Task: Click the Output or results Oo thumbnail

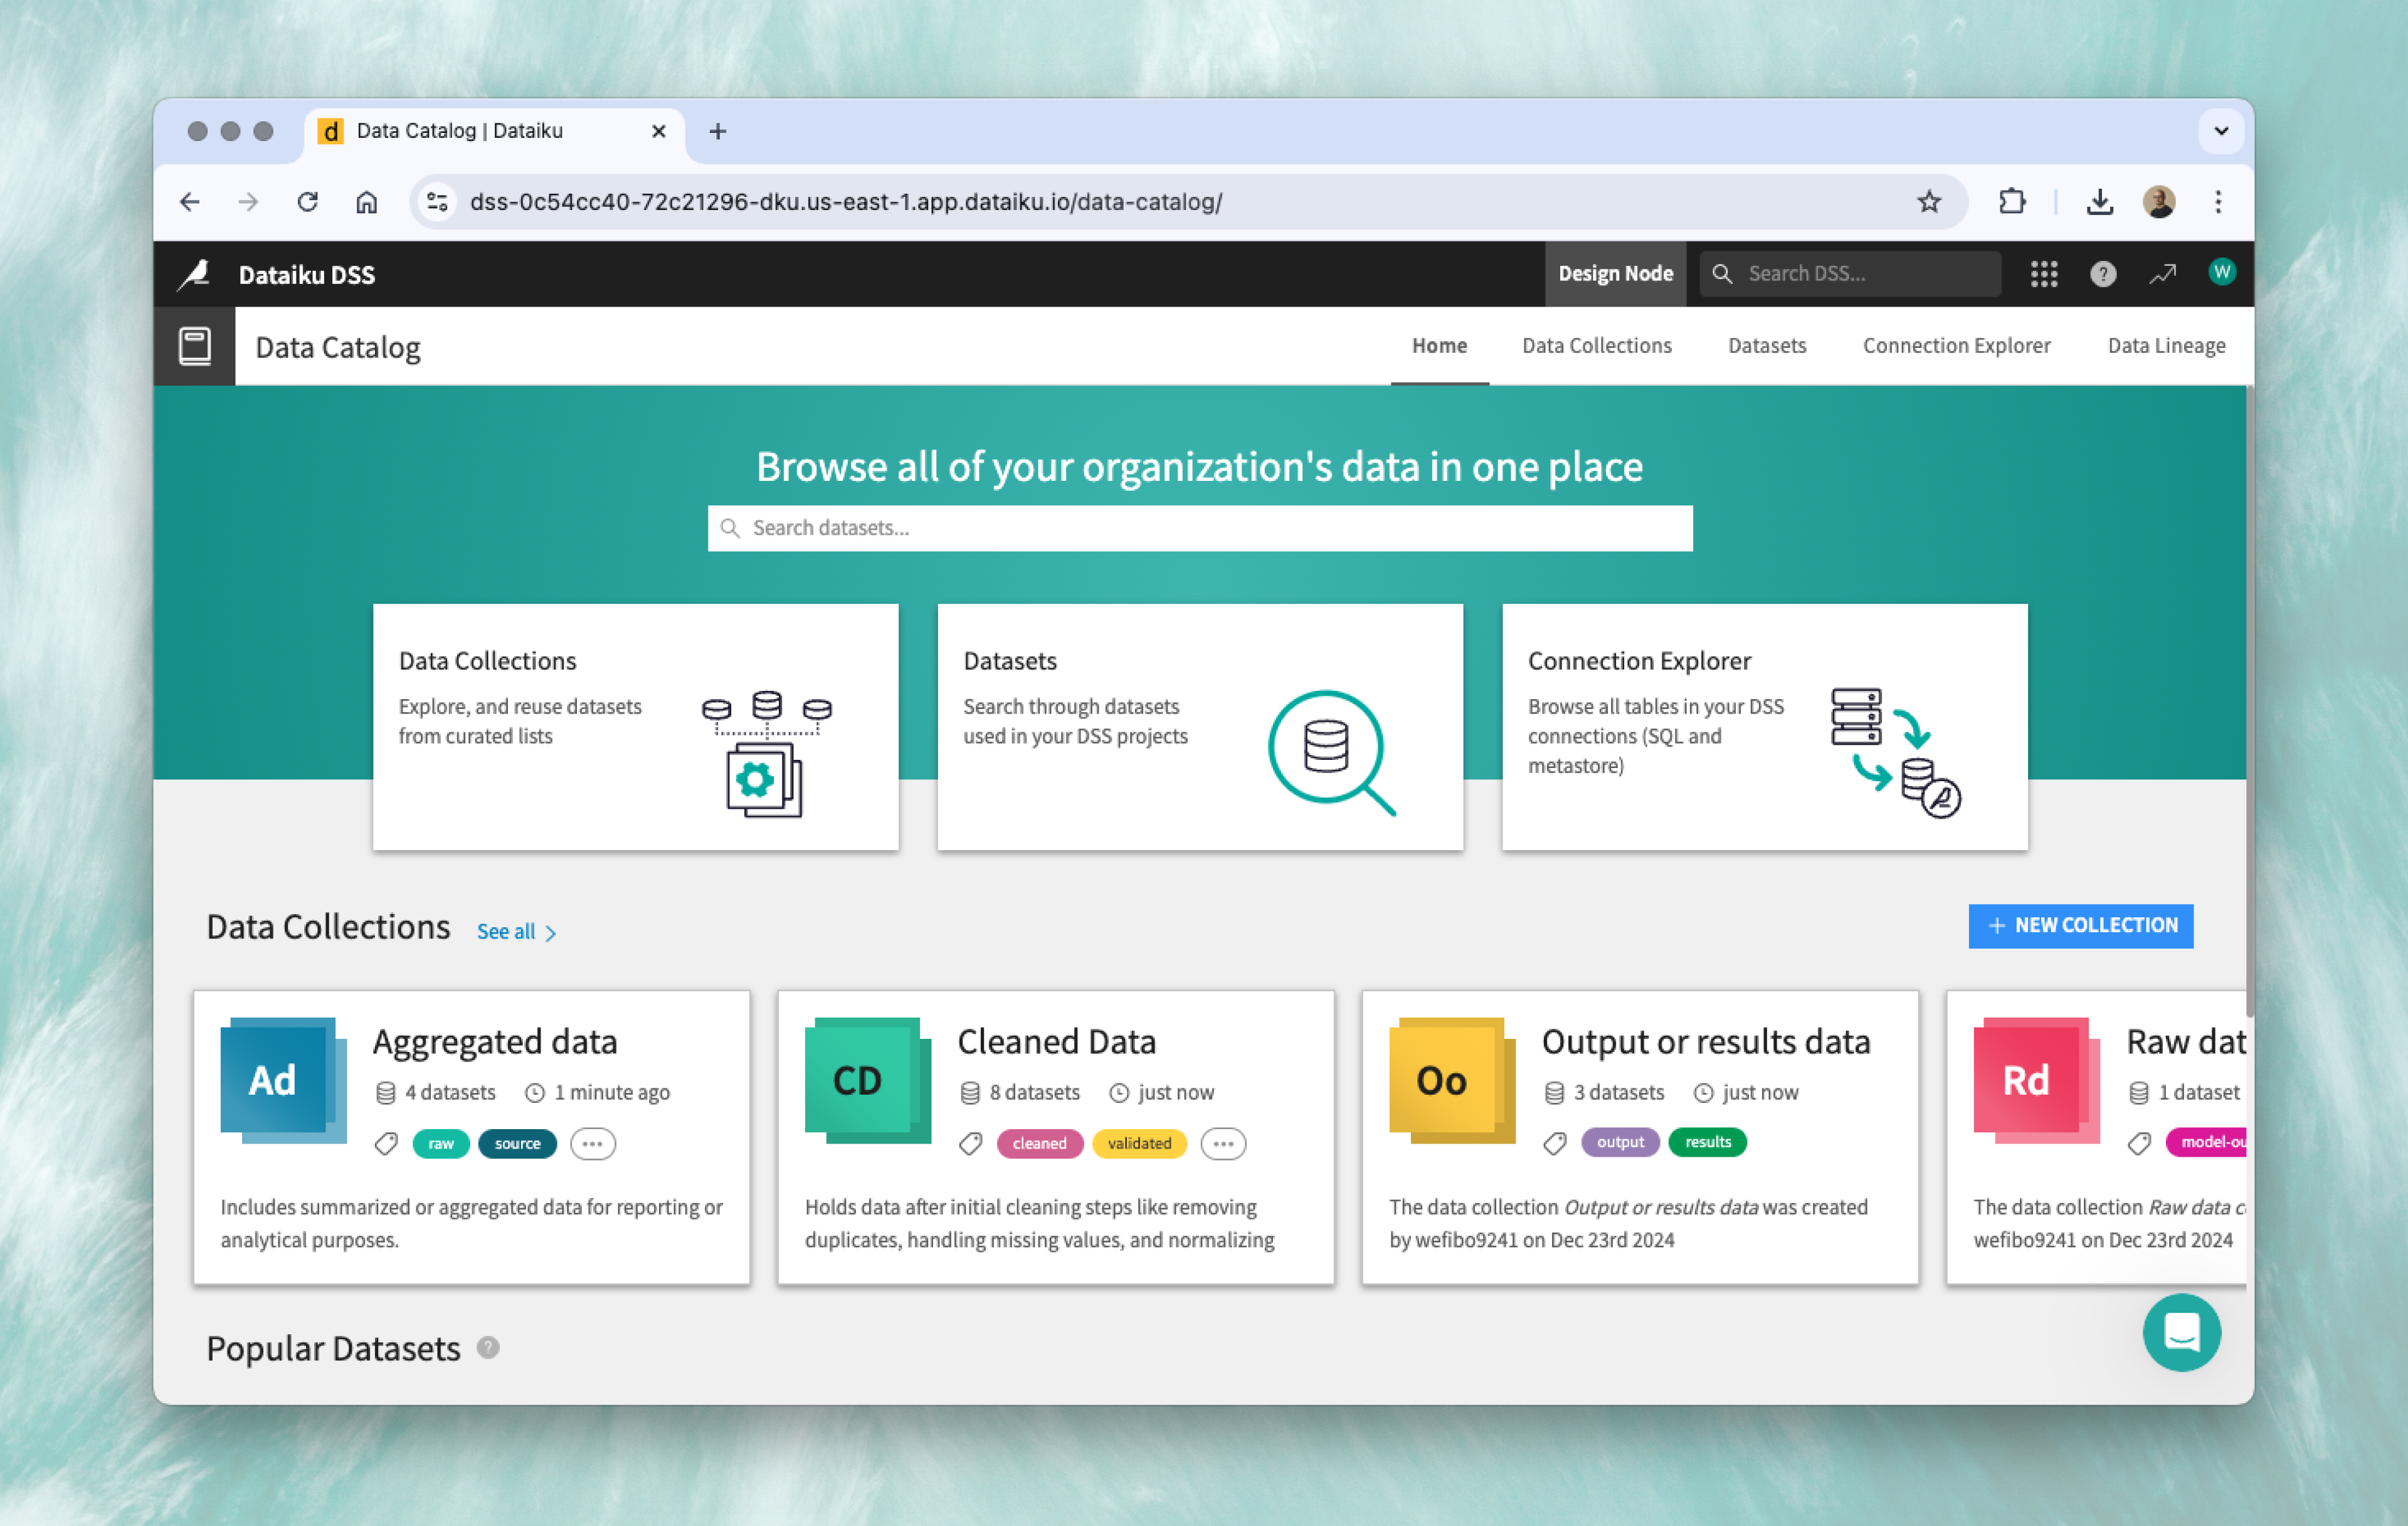Action: click(1452, 1080)
